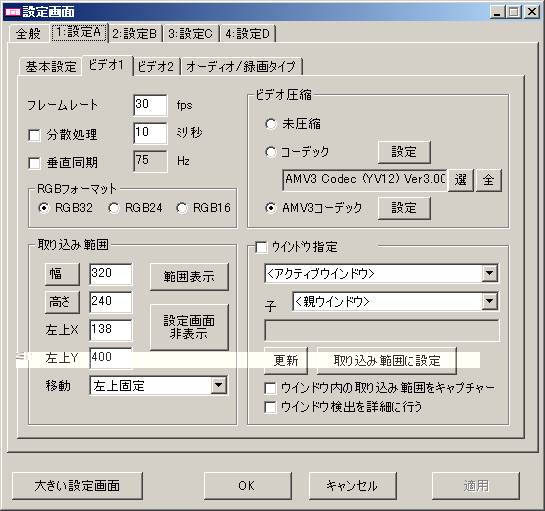Choose the 未圧縮 radio option
Screen dimensions: 545x511
[x=270, y=124]
